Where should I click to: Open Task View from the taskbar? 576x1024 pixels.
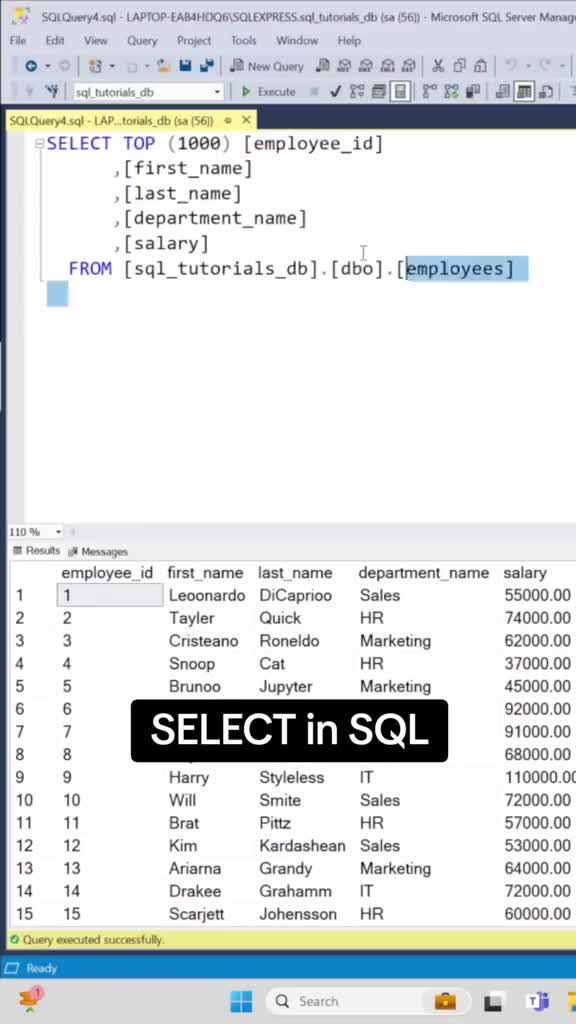pyautogui.click(x=494, y=1001)
